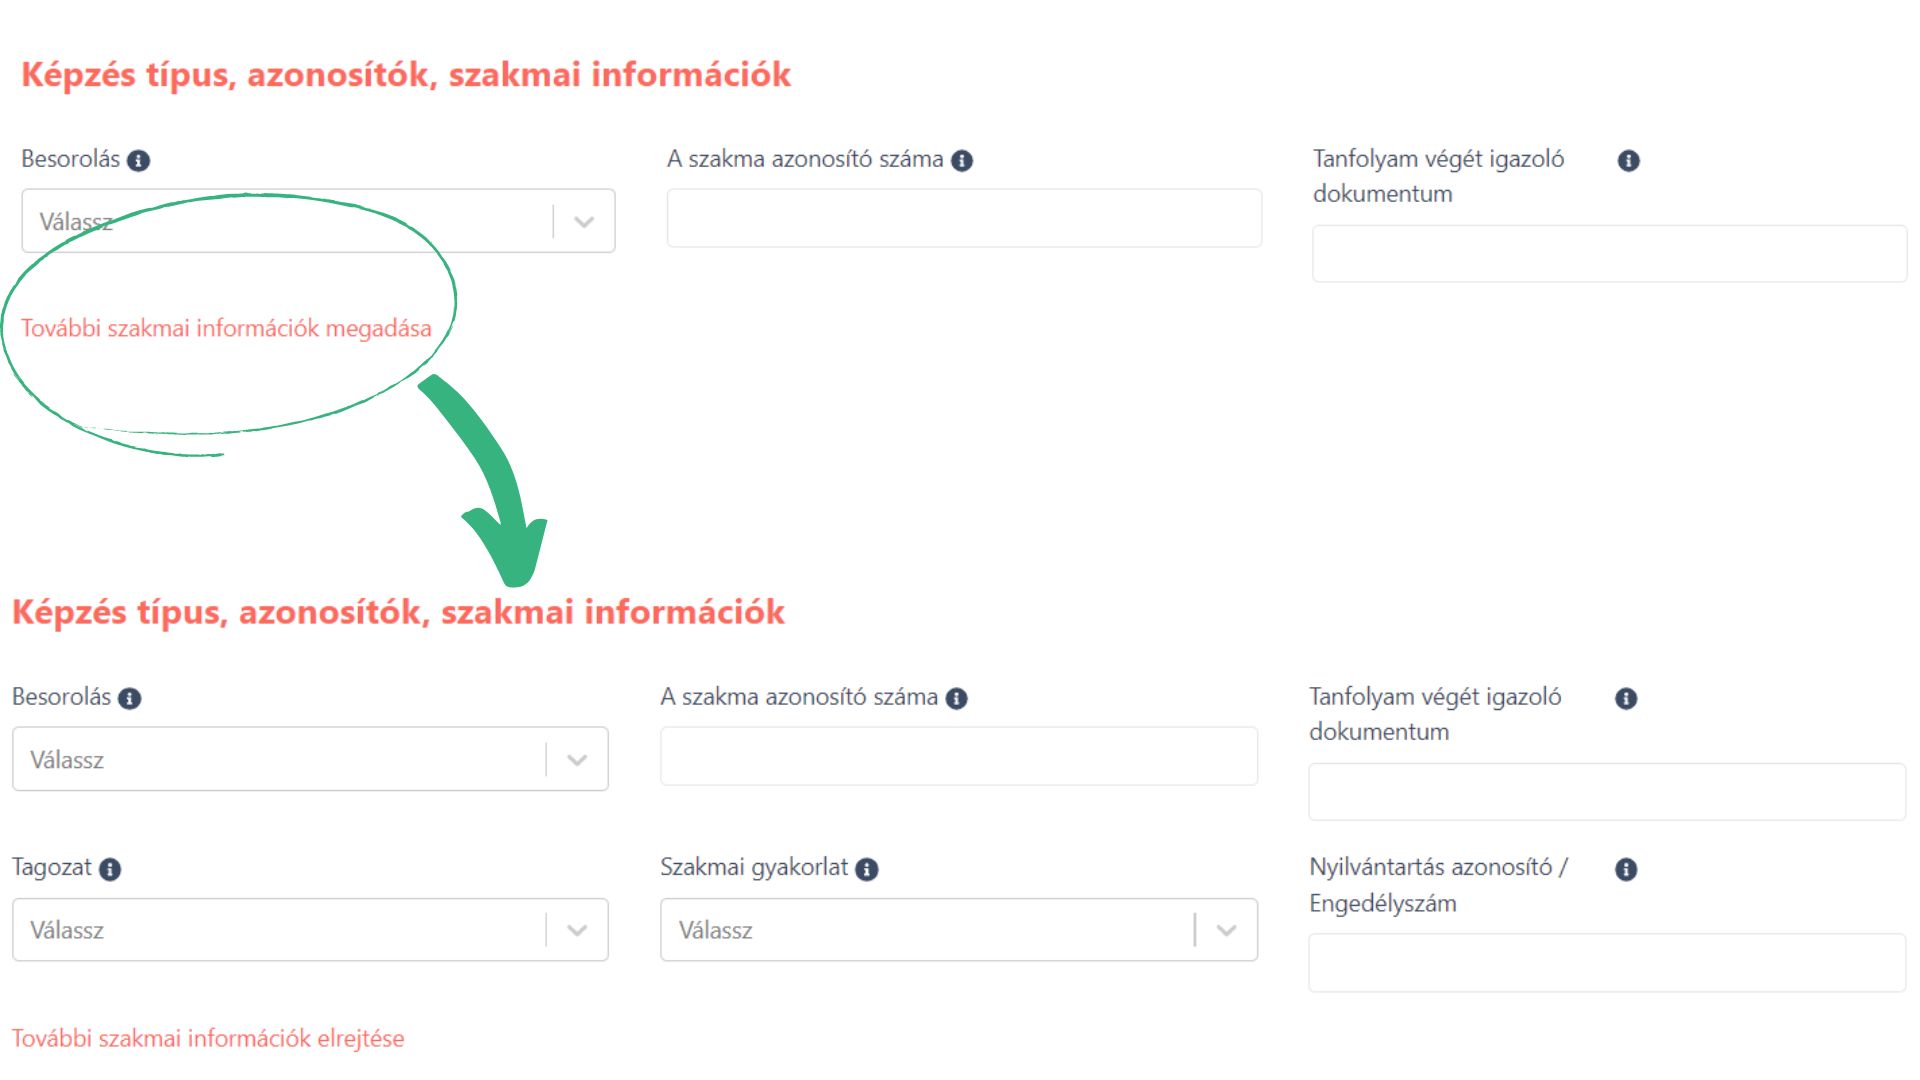Focus upper A szakma azonosító száma input field
Viewport: 1920px width, 1080px height.
tap(964, 218)
